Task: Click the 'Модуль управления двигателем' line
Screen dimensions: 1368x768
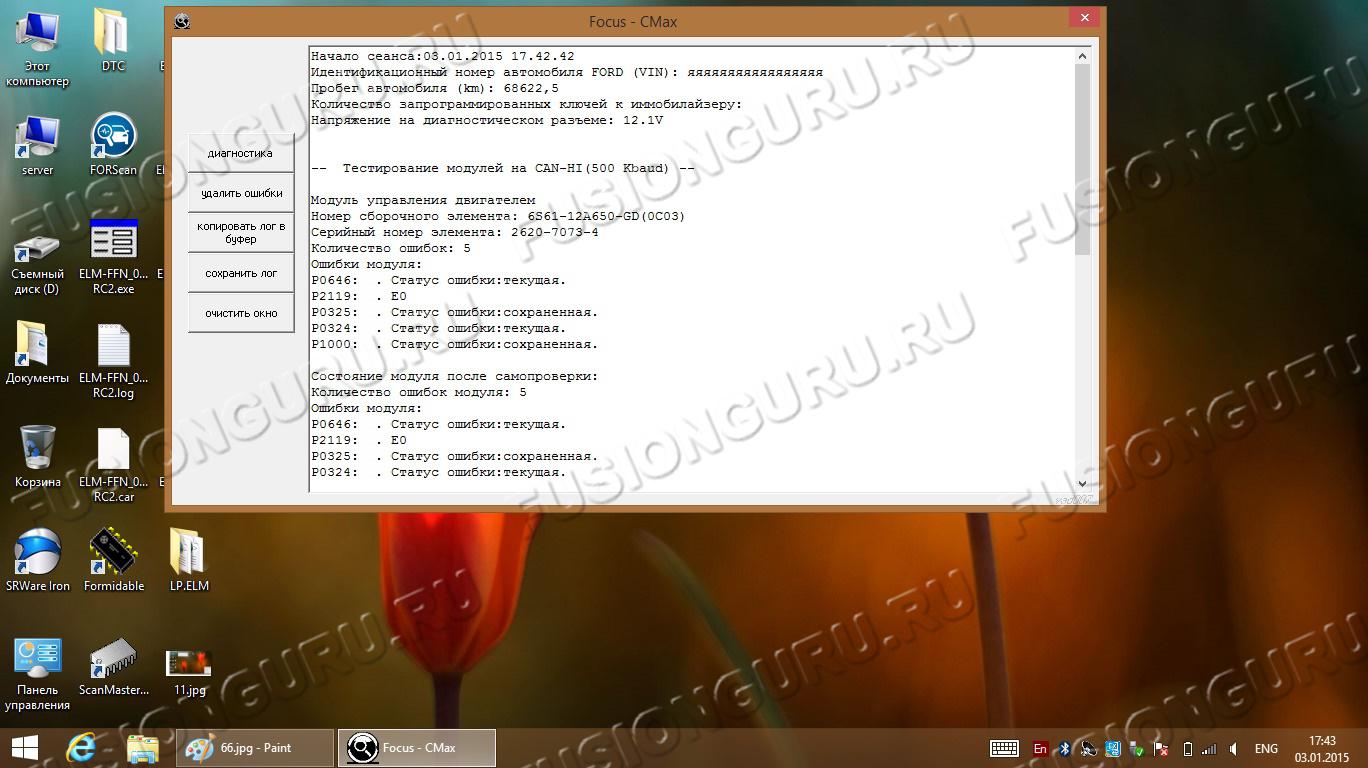Action: tap(423, 200)
